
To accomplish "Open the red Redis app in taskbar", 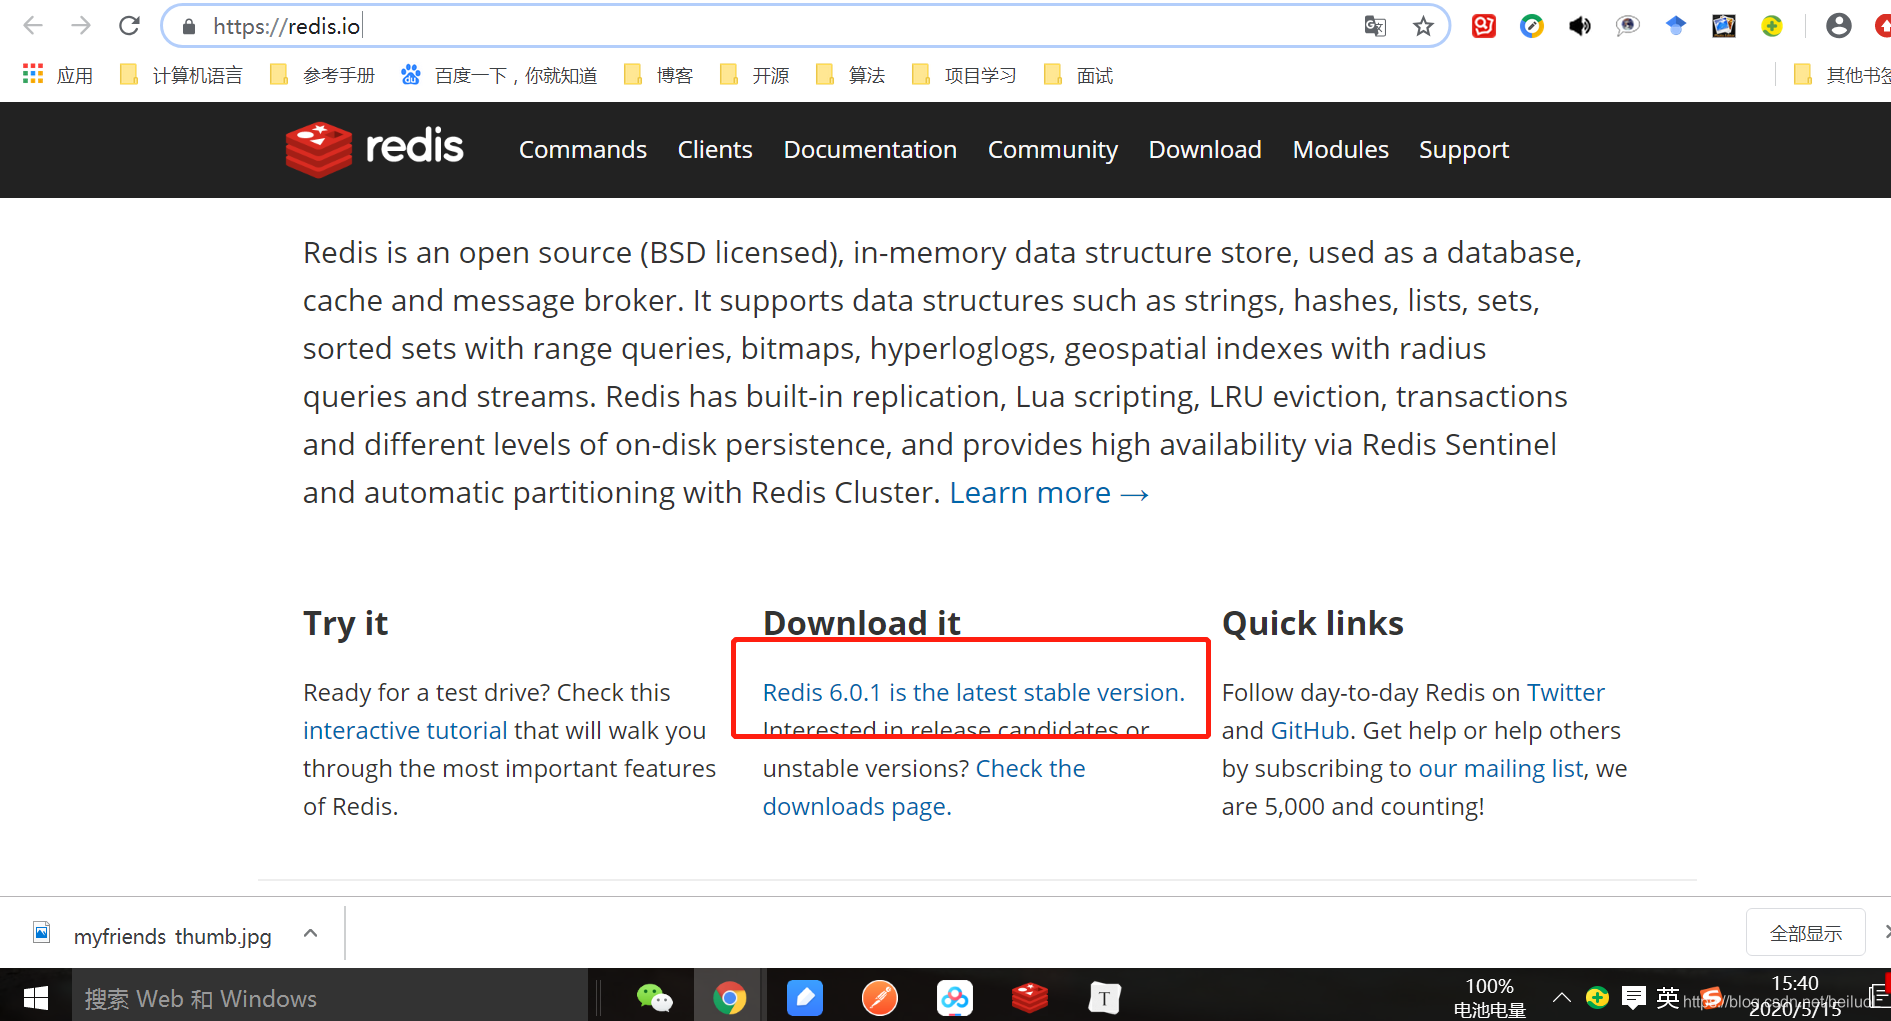I will tap(1030, 997).
